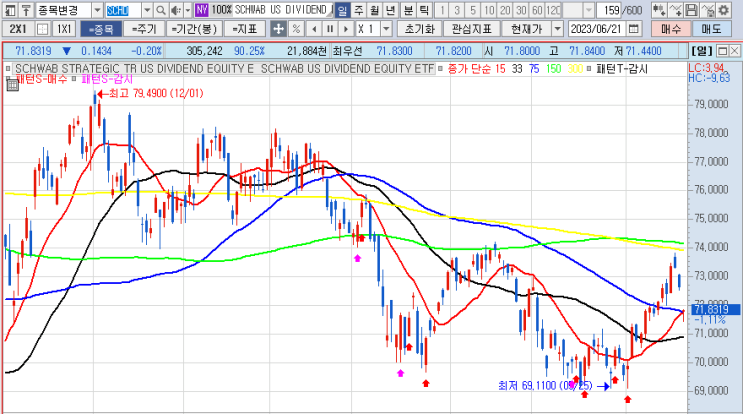Select the 분 minute chart tab
The height and width of the screenshot is (414, 743).
click(x=408, y=10)
